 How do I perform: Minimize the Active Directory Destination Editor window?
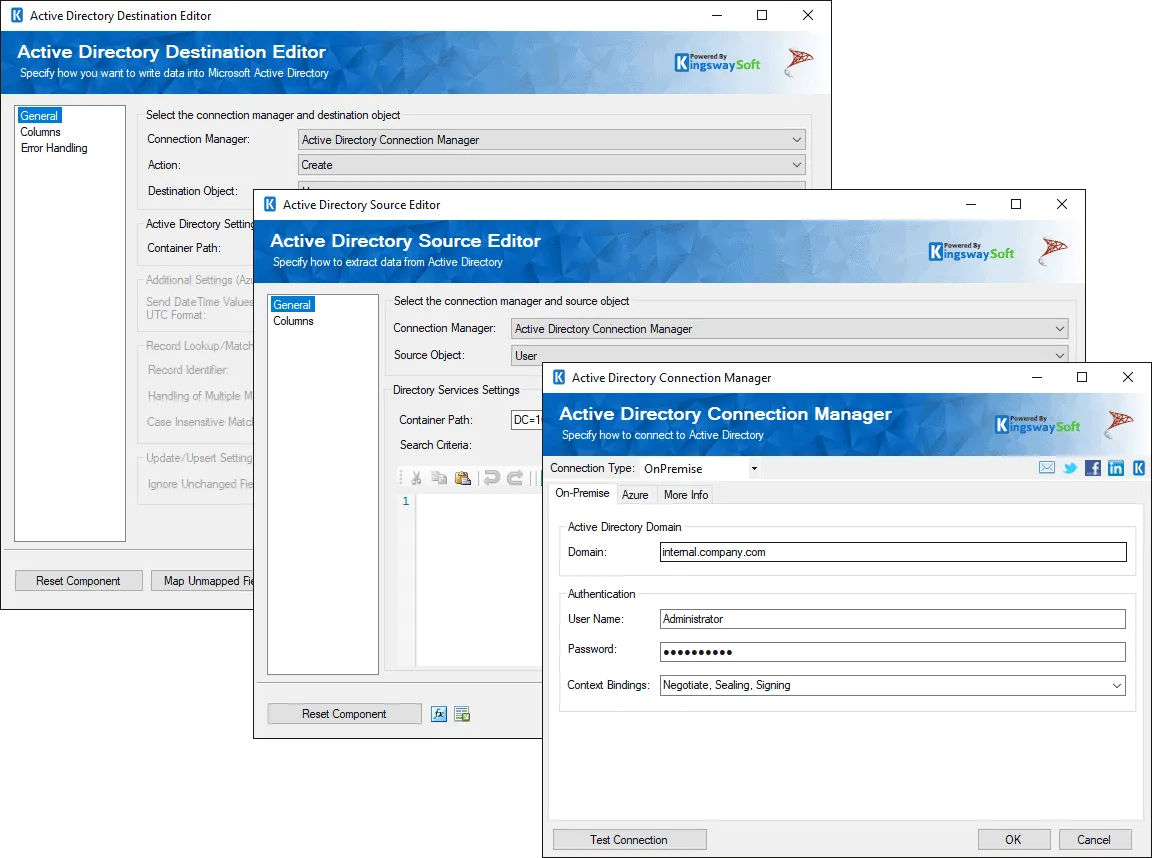717,15
